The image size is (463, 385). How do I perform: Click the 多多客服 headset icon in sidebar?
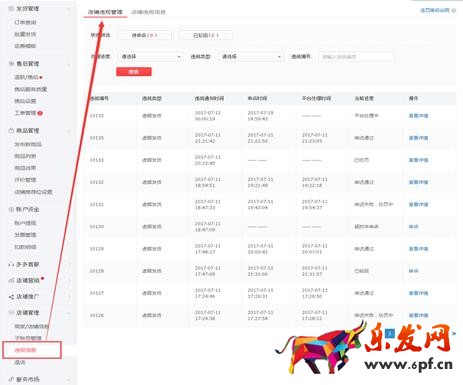click(x=11, y=264)
